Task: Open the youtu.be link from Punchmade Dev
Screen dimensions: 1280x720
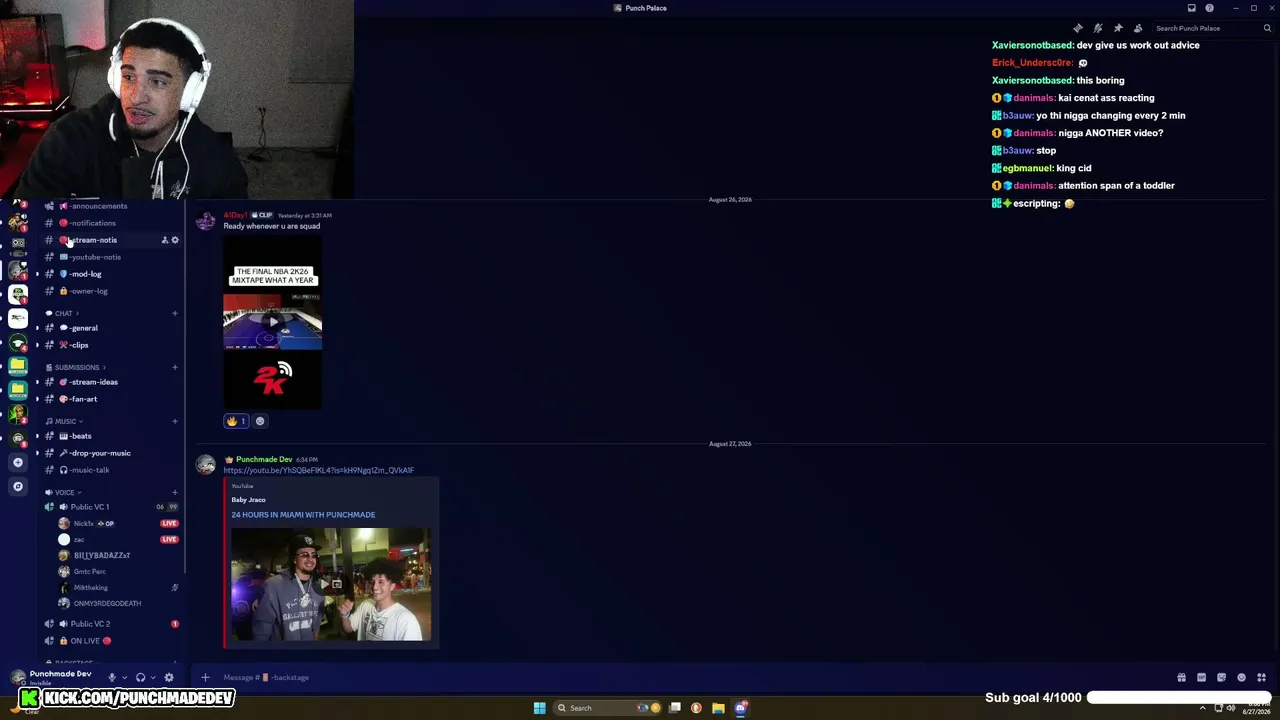Action: pos(318,470)
